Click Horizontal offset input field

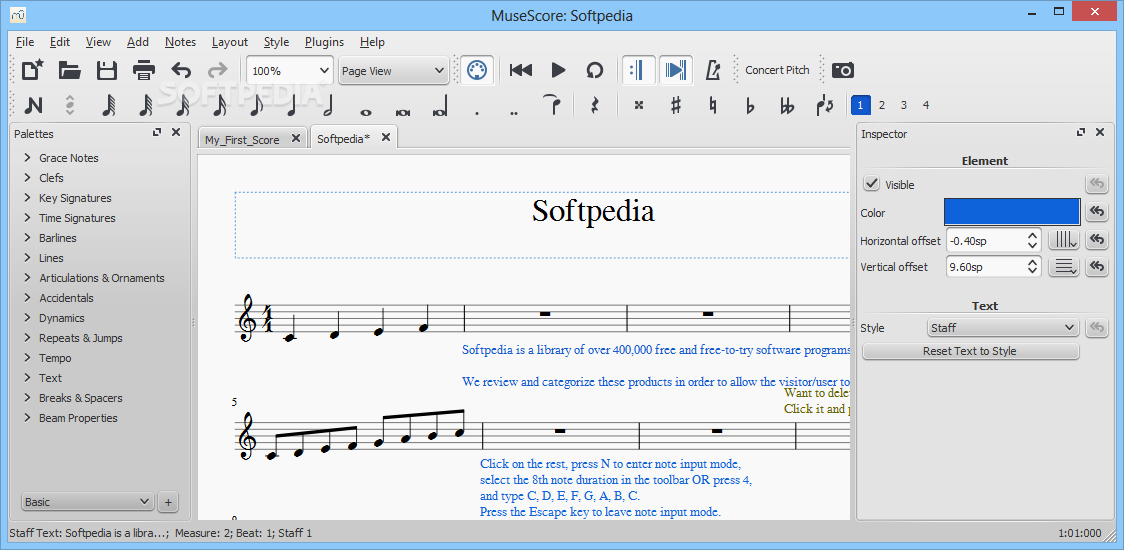tap(994, 240)
